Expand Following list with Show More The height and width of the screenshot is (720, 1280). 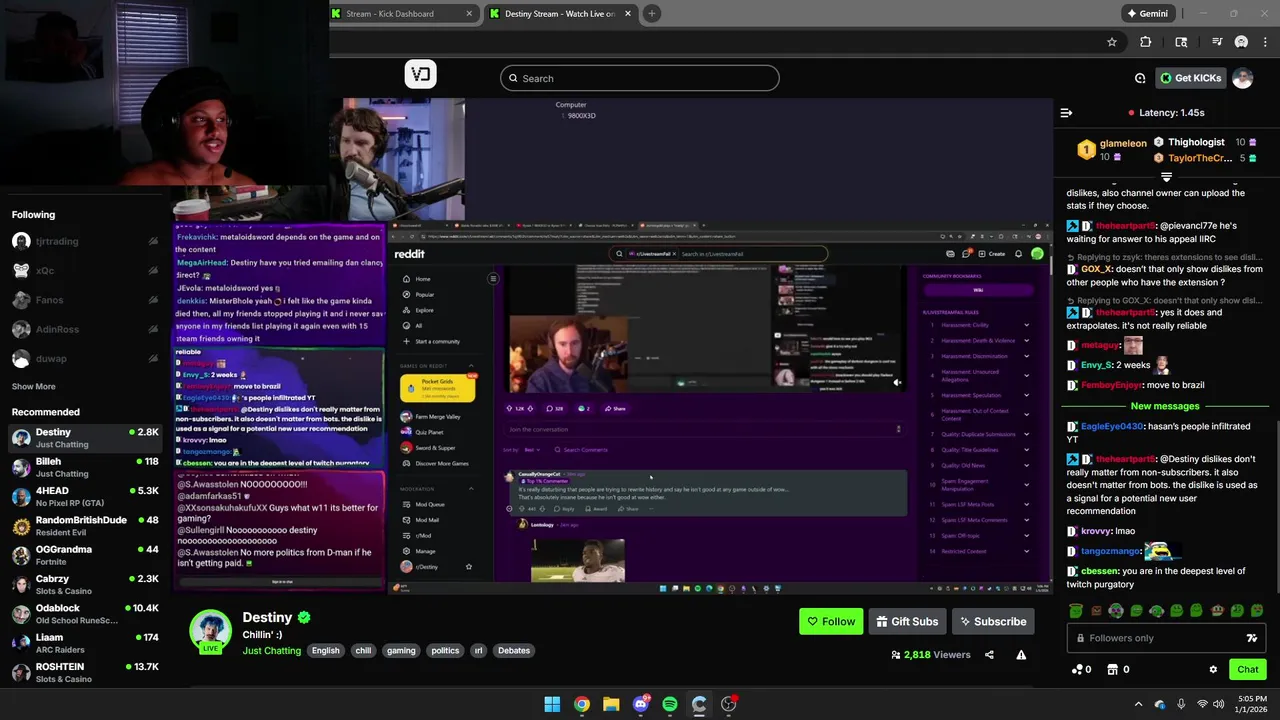[x=34, y=386]
